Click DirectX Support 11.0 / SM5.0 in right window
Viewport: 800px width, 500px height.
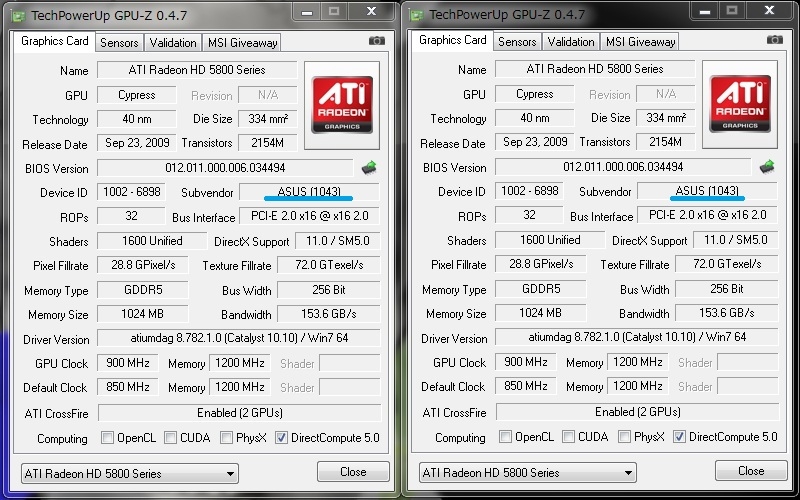[736, 240]
